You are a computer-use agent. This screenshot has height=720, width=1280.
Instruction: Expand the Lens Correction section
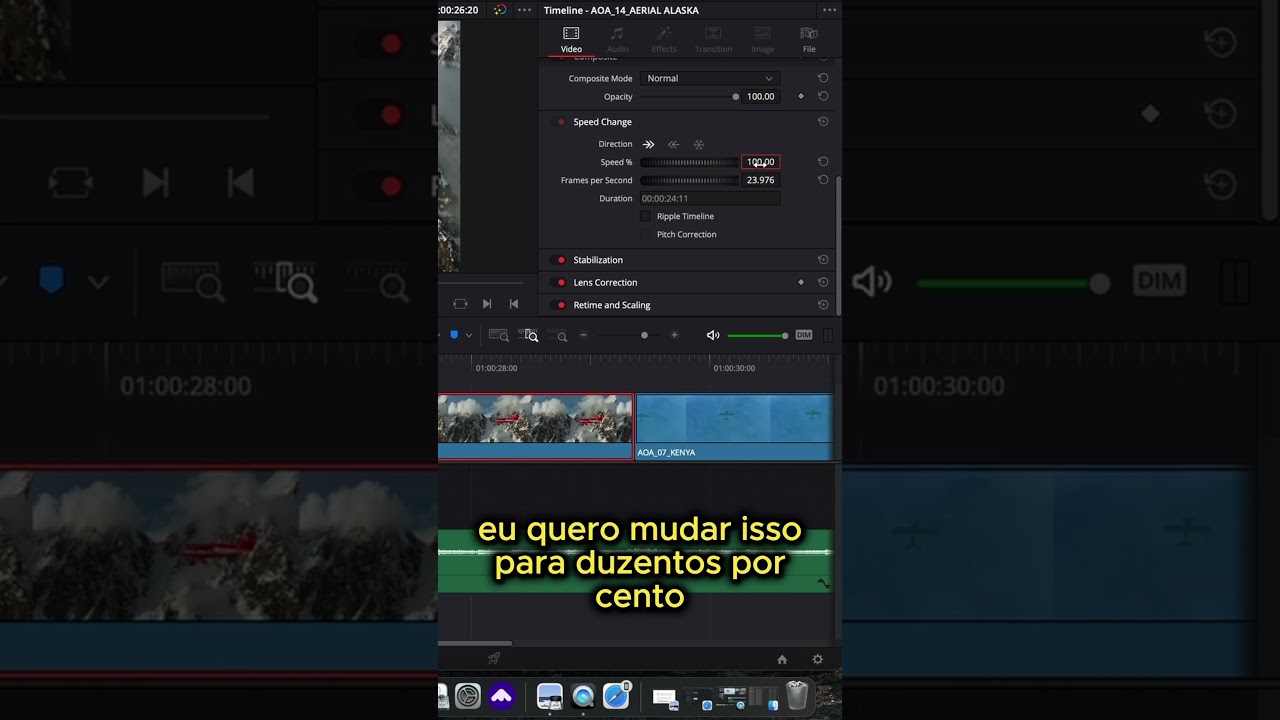tap(605, 283)
